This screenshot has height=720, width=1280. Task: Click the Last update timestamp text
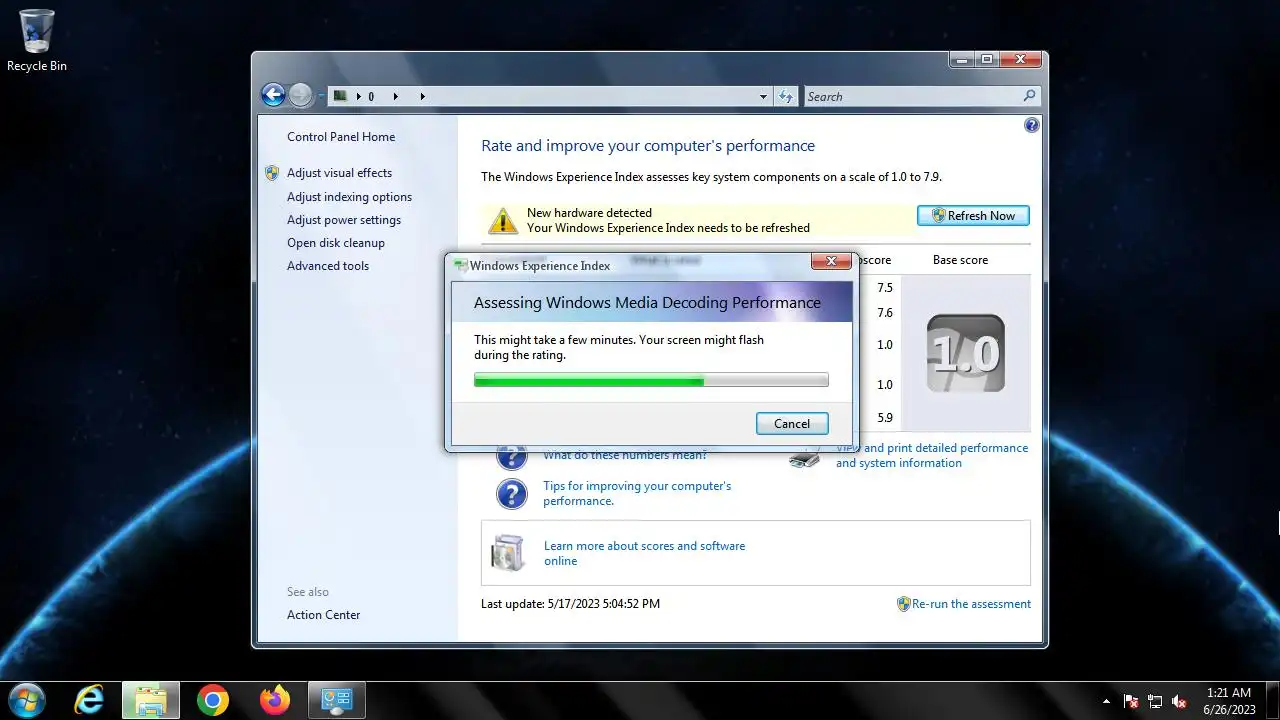570,604
